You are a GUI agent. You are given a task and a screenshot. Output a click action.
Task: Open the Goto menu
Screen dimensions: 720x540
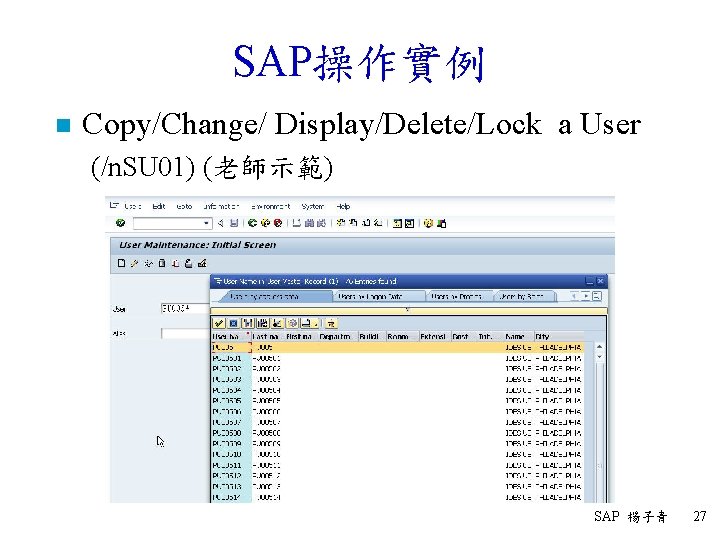point(184,206)
